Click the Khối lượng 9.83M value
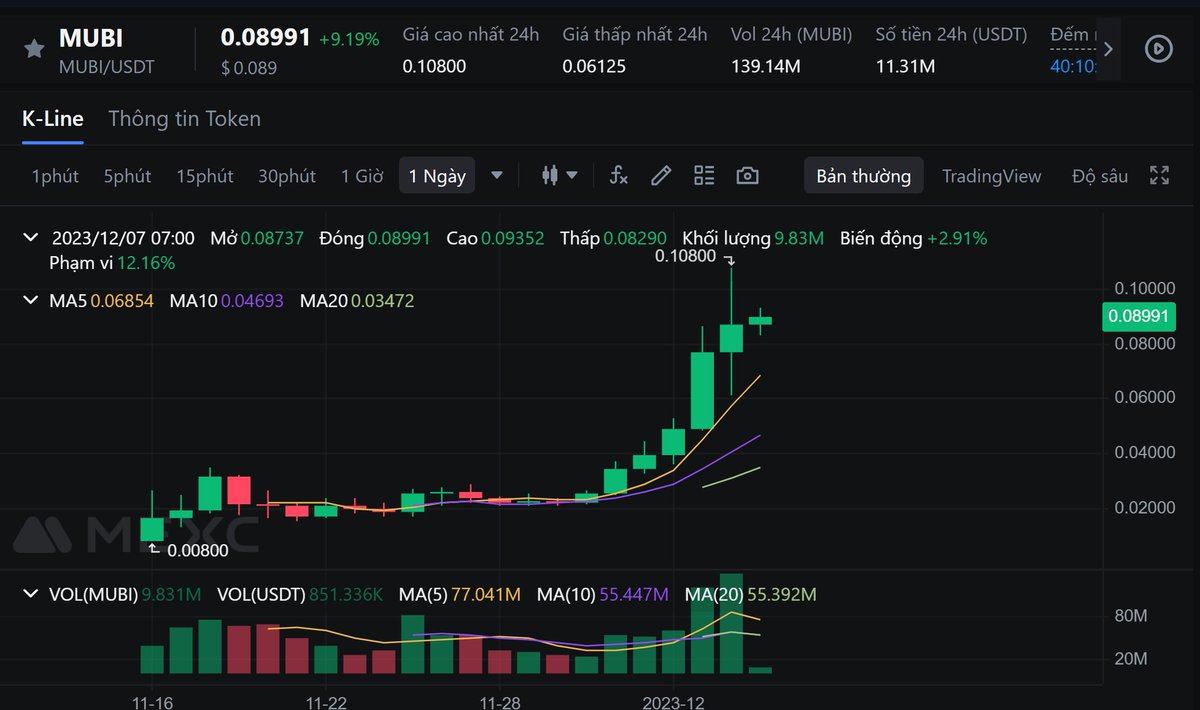This screenshot has width=1200, height=710. click(x=799, y=238)
